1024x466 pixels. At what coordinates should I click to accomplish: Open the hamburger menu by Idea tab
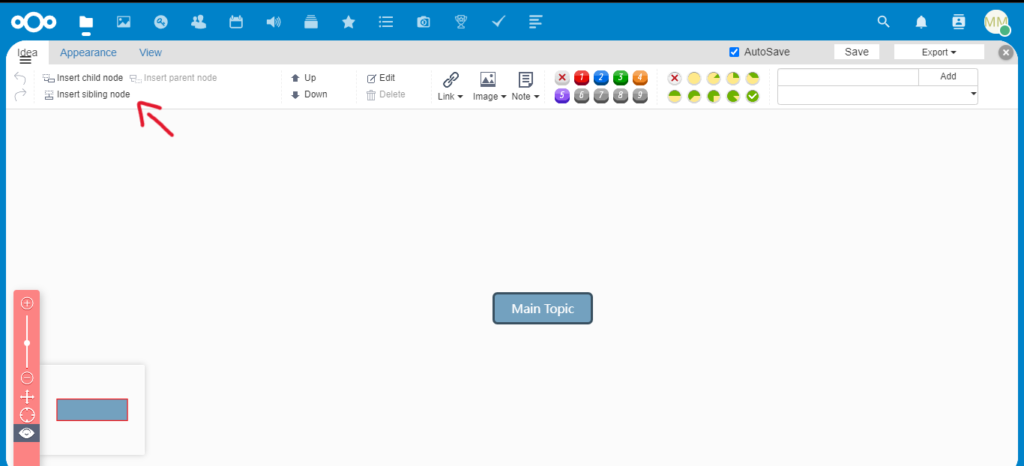[25, 61]
